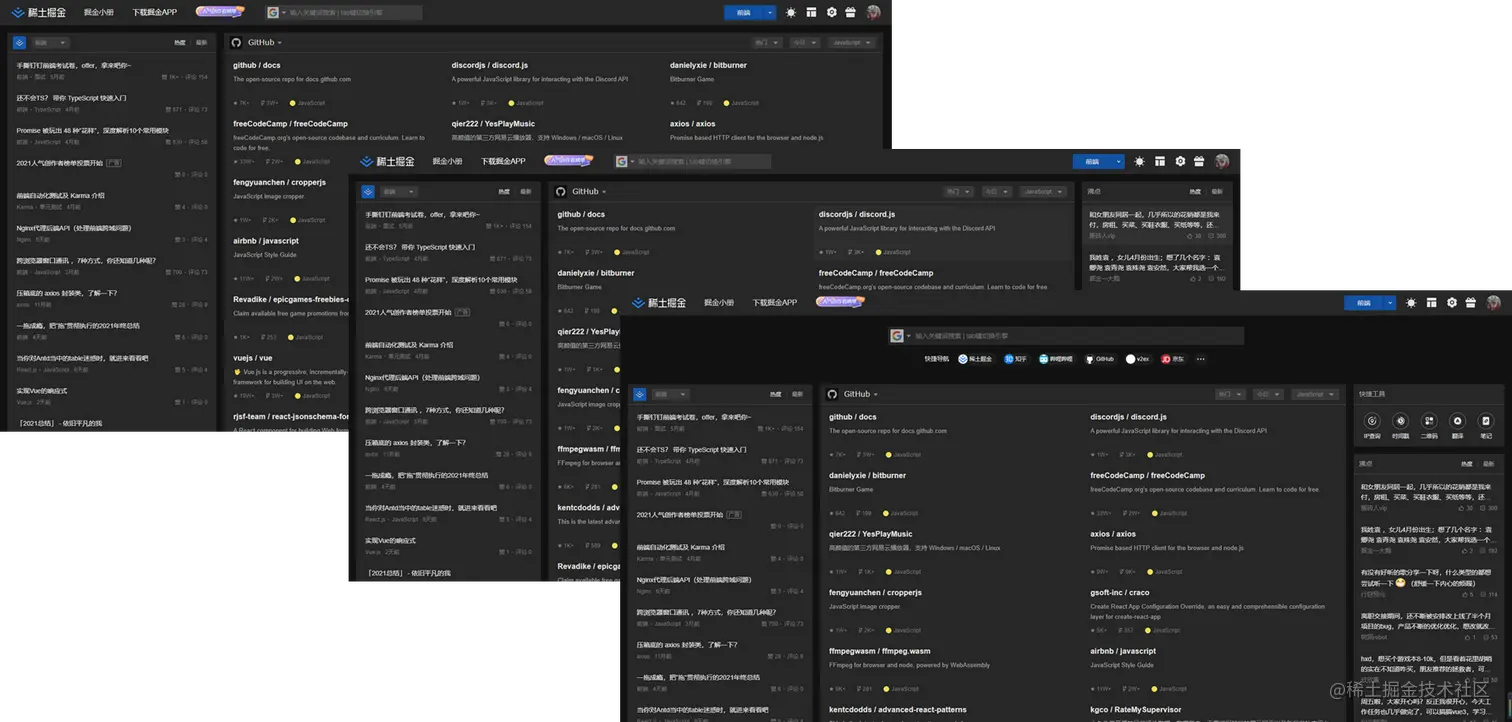Click purple promo banner in front window

[x=840, y=301]
